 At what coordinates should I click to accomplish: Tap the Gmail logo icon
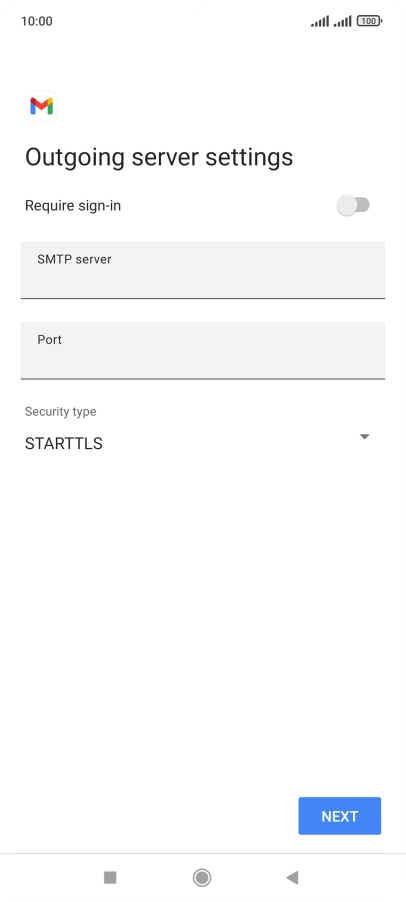click(x=41, y=106)
